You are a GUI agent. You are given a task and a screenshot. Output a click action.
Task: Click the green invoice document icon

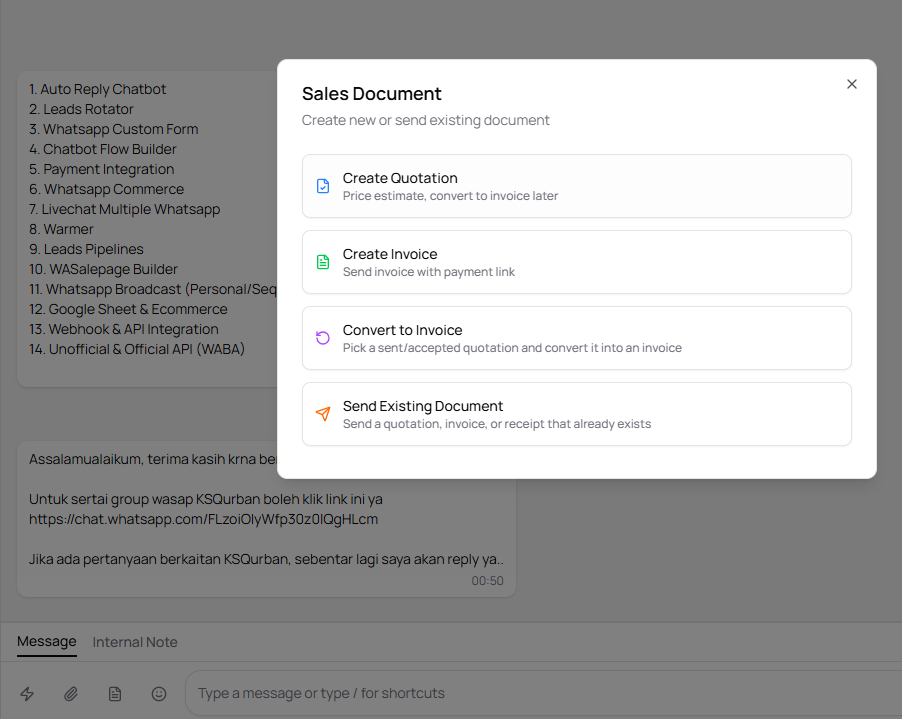click(x=323, y=262)
